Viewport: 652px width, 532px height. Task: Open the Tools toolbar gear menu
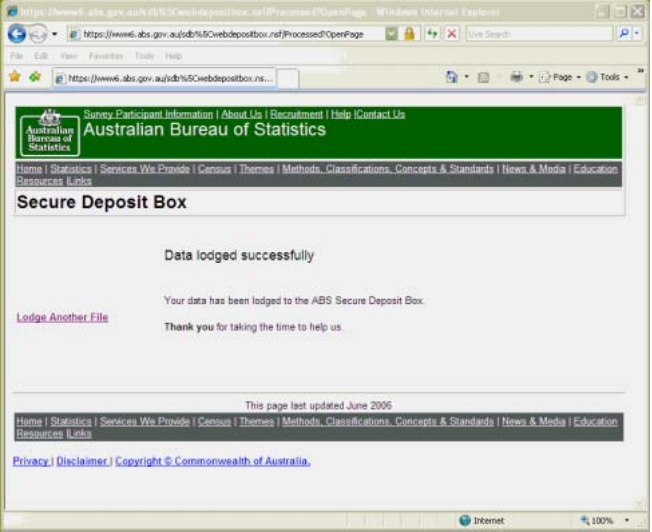(x=607, y=77)
